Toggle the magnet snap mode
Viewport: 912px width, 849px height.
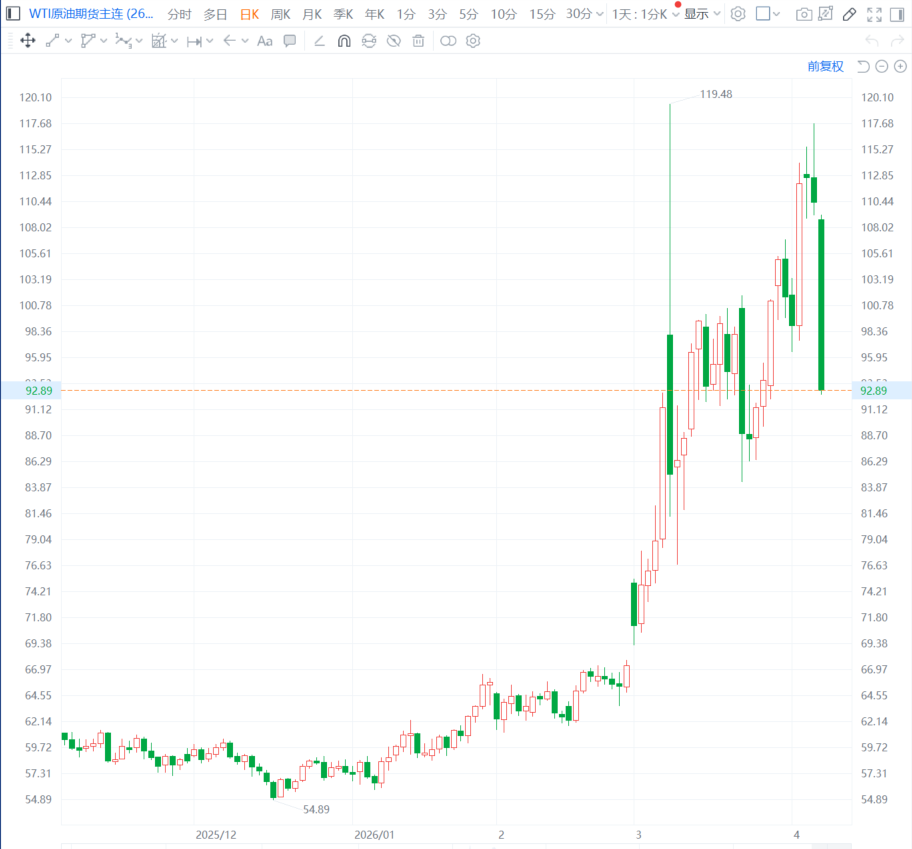point(344,41)
